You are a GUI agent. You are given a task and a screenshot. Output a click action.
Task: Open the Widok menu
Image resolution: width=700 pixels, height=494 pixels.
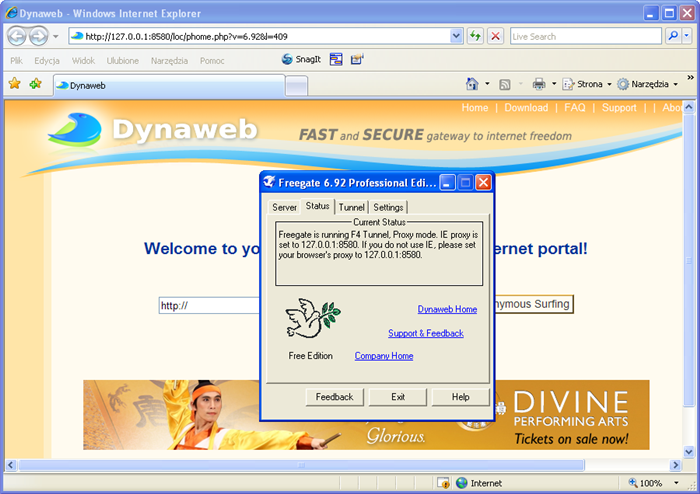[x=83, y=61]
